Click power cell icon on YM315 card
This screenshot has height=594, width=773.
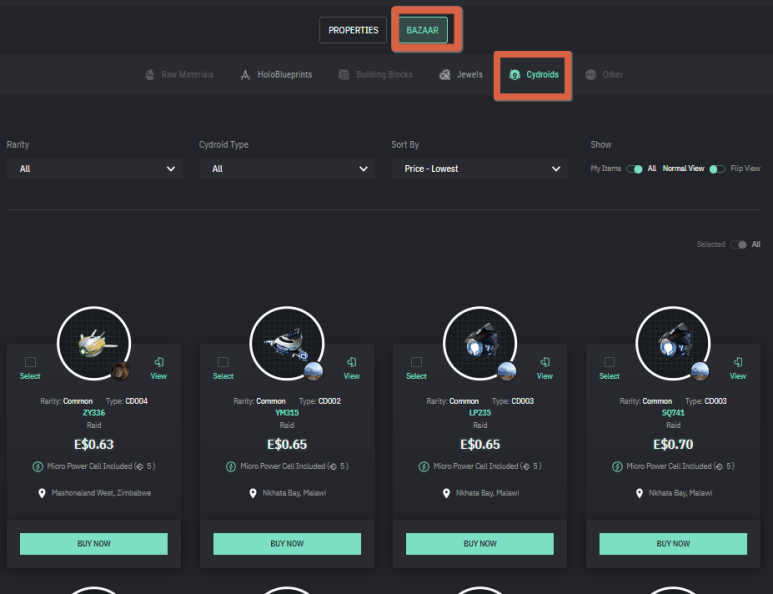pyautogui.click(x=231, y=466)
